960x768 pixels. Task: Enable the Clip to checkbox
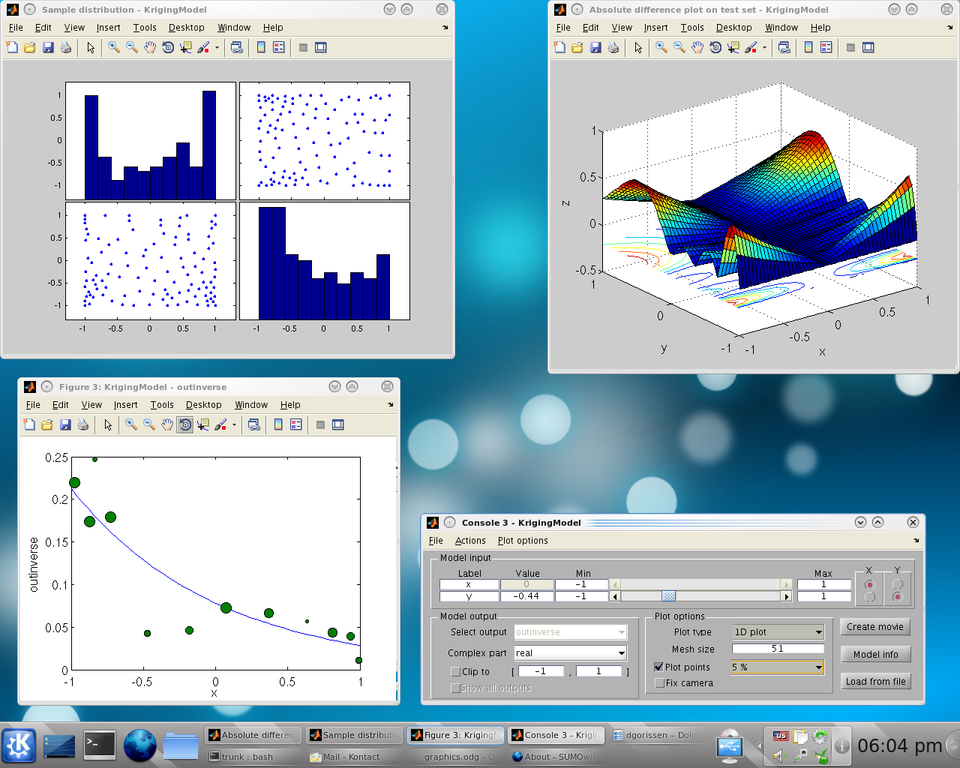tap(456, 672)
